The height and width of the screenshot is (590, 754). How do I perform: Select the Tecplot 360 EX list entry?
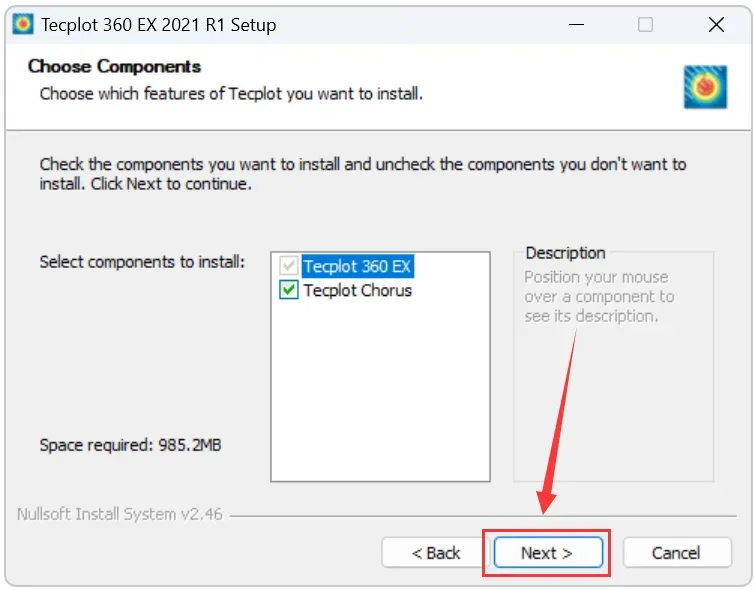point(357,266)
